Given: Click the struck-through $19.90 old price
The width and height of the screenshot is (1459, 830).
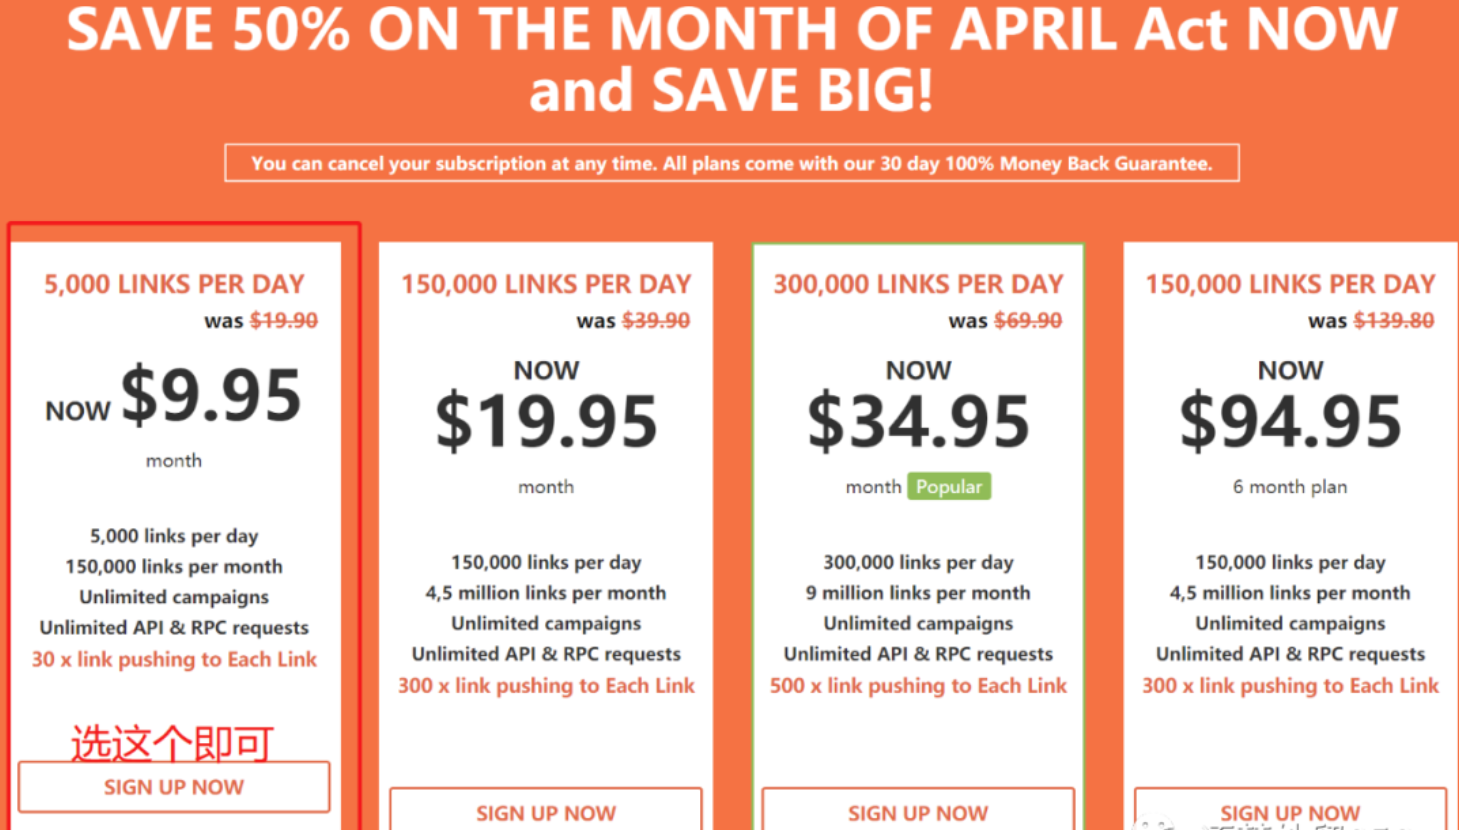Looking at the screenshot, I should tap(284, 320).
